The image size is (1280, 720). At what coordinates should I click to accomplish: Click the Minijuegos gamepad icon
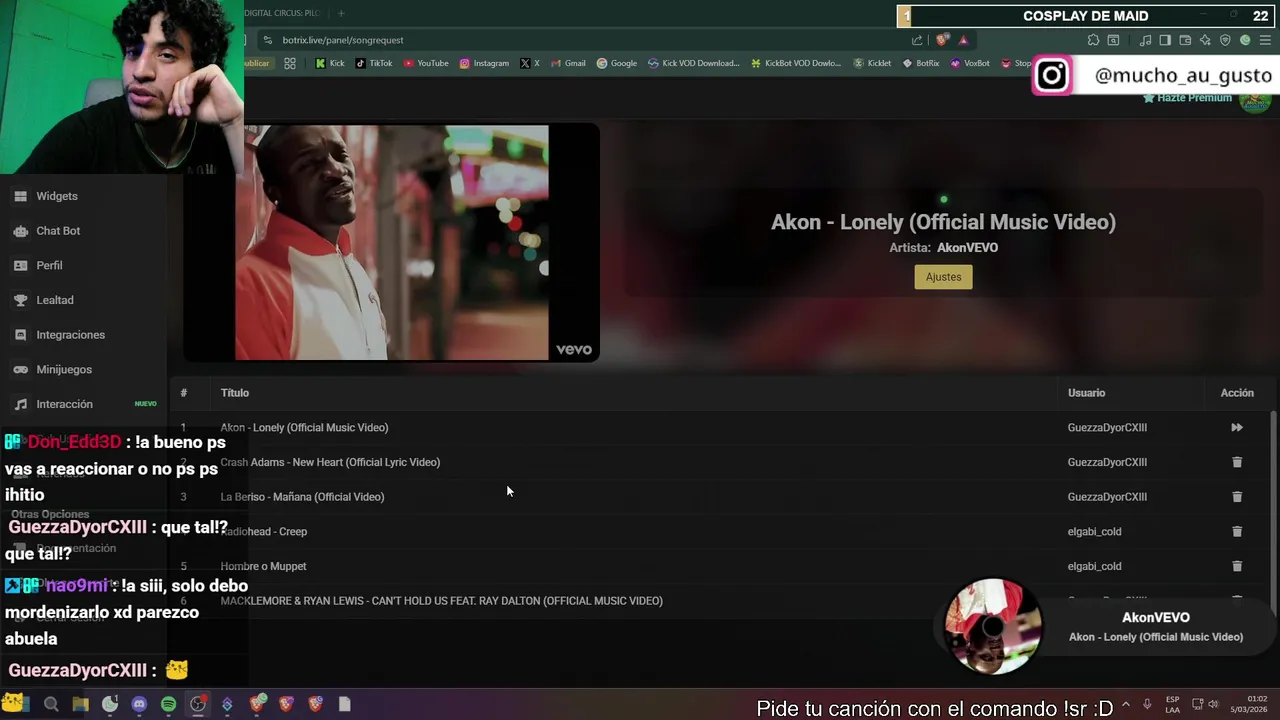pyautogui.click(x=20, y=369)
